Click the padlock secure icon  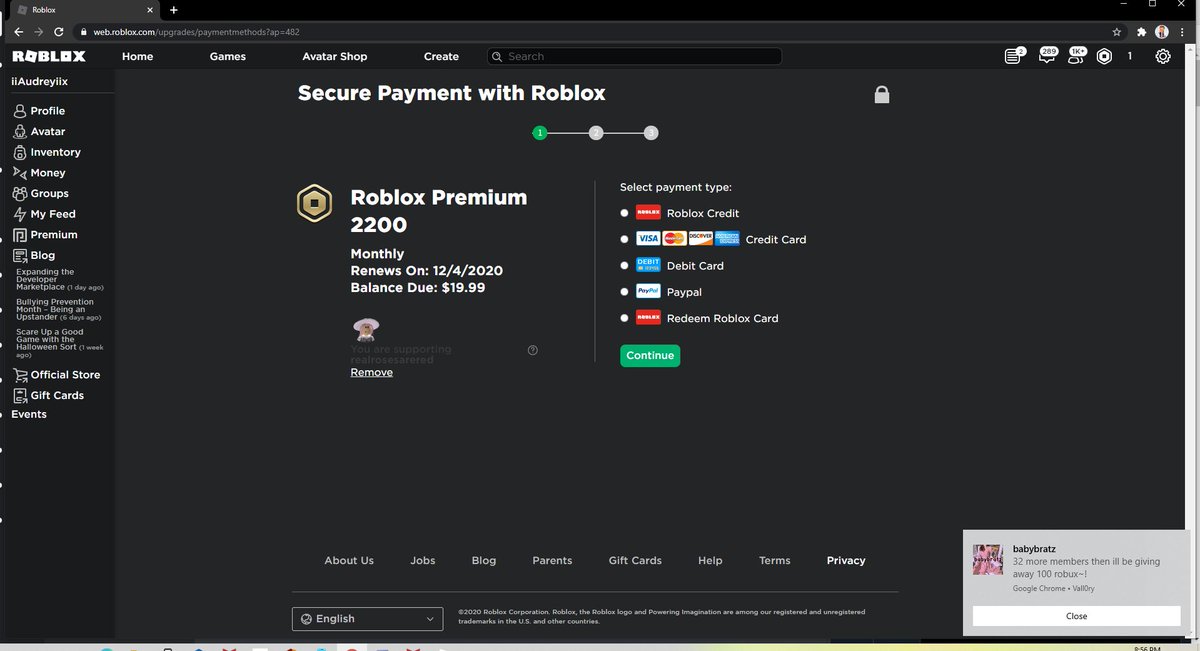(881, 95)
